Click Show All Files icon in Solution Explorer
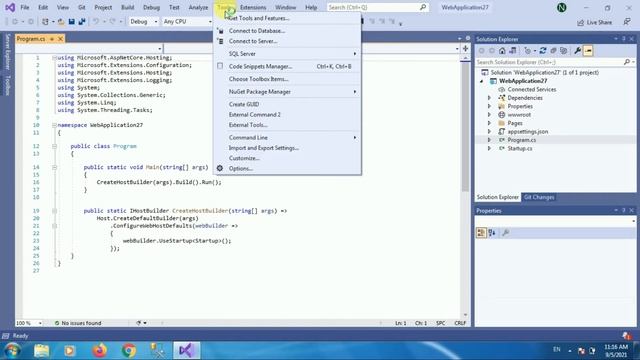This screenshot has width=640, height=360. click(564, 51)
